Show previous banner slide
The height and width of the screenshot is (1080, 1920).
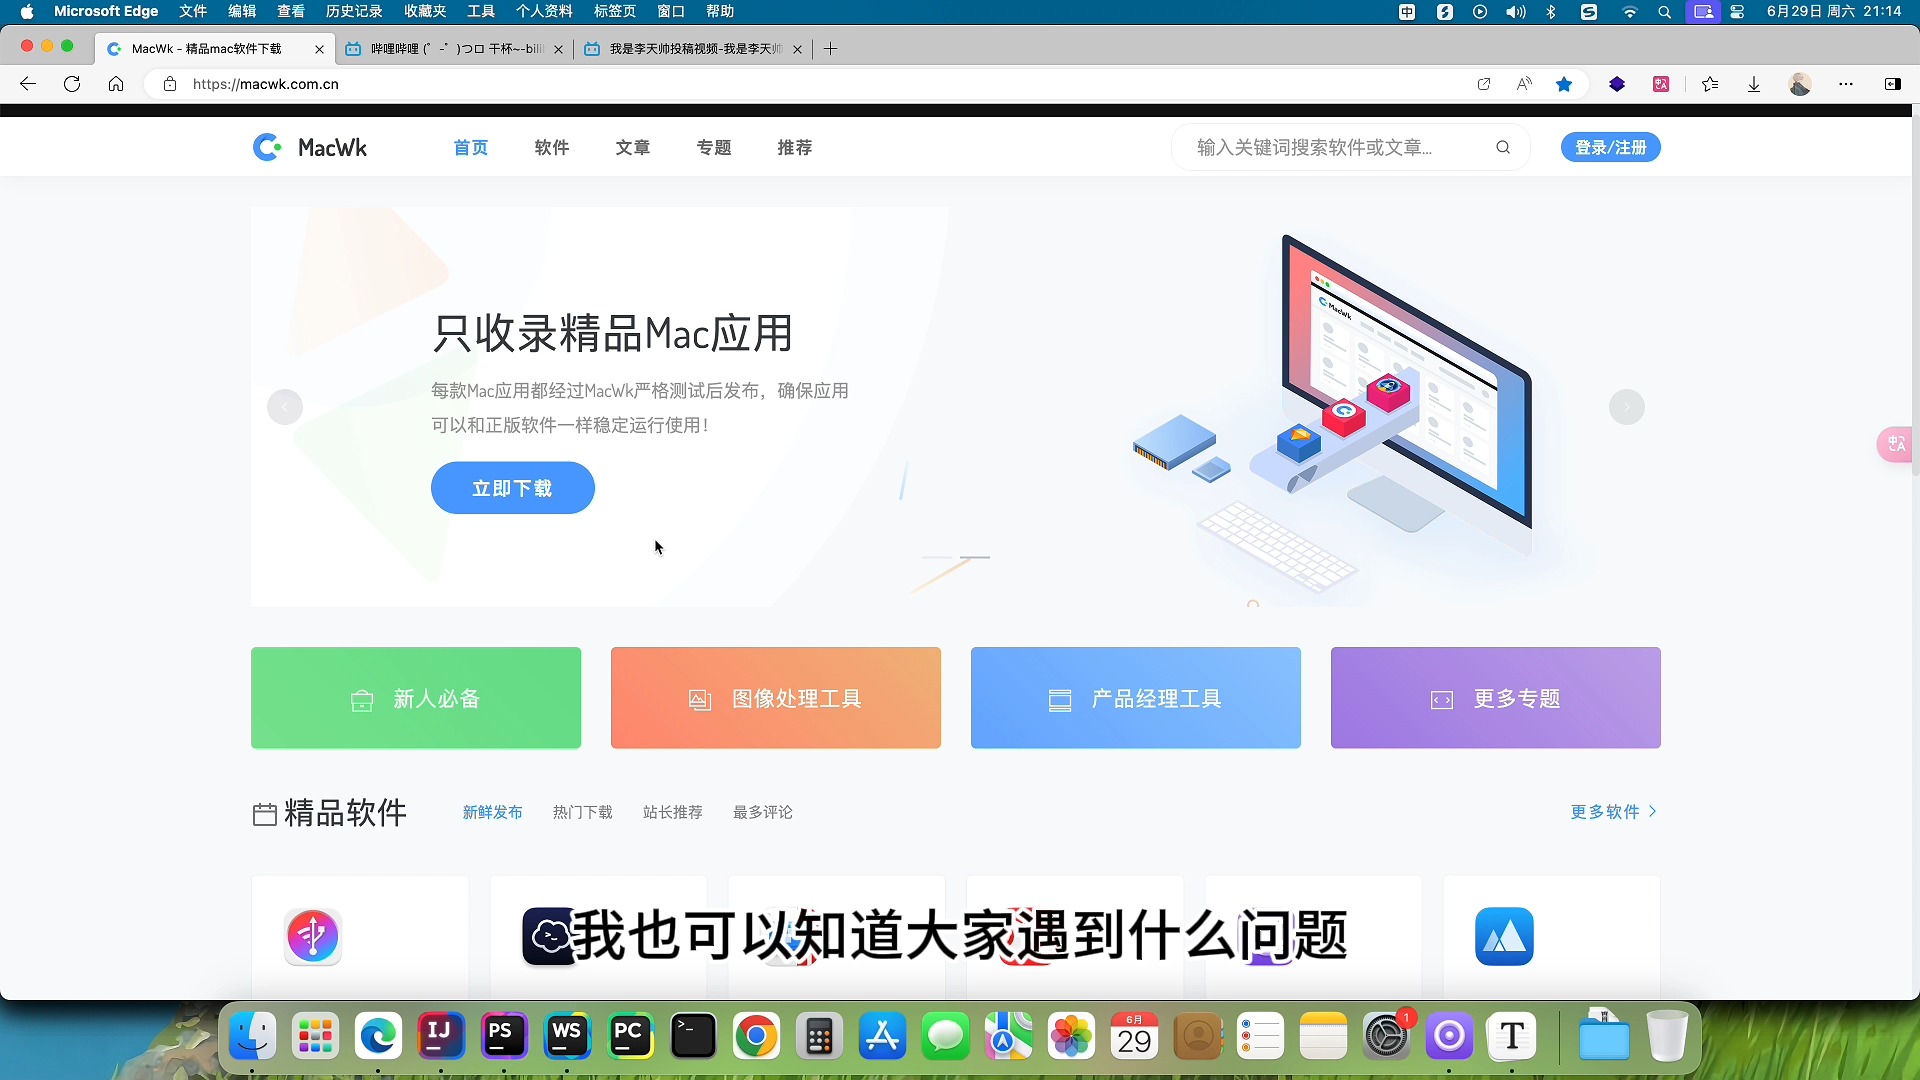coord(285,407)
